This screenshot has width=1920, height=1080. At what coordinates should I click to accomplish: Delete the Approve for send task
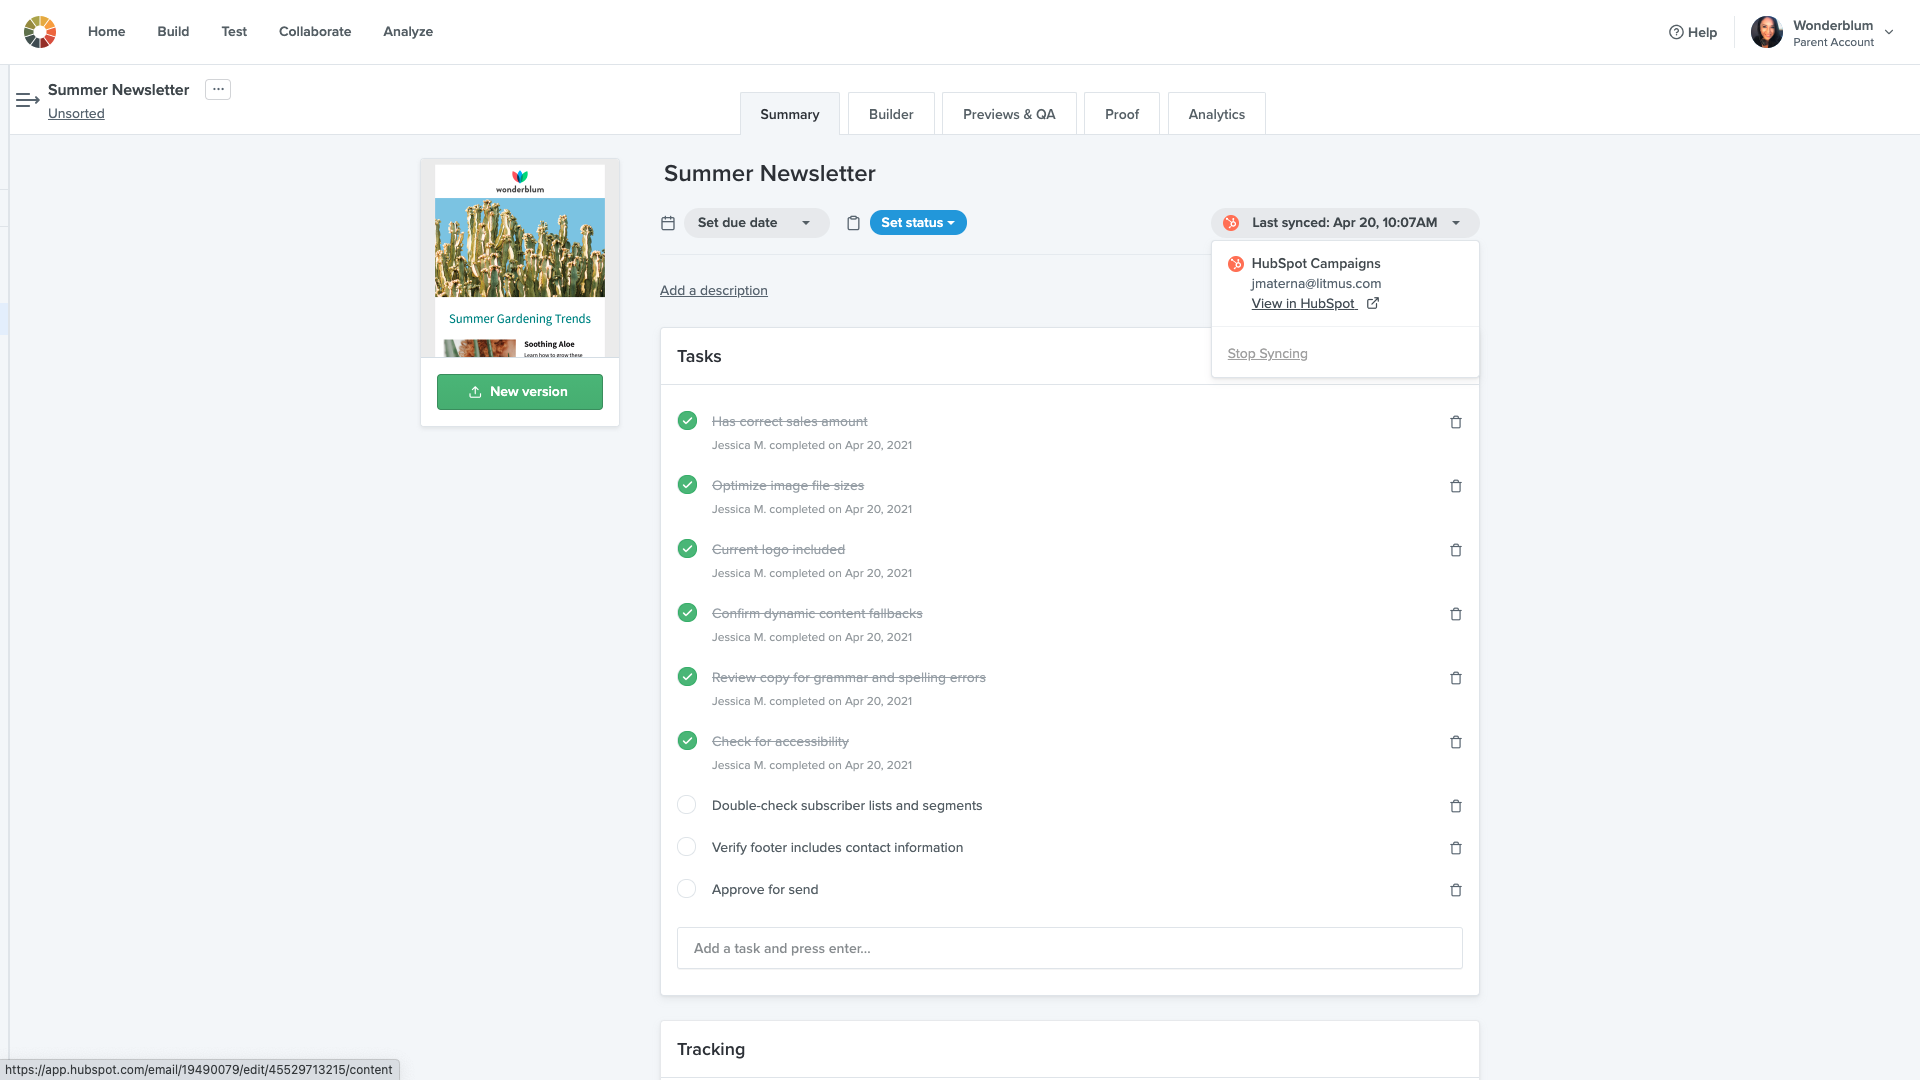(x=1456, y=890)
